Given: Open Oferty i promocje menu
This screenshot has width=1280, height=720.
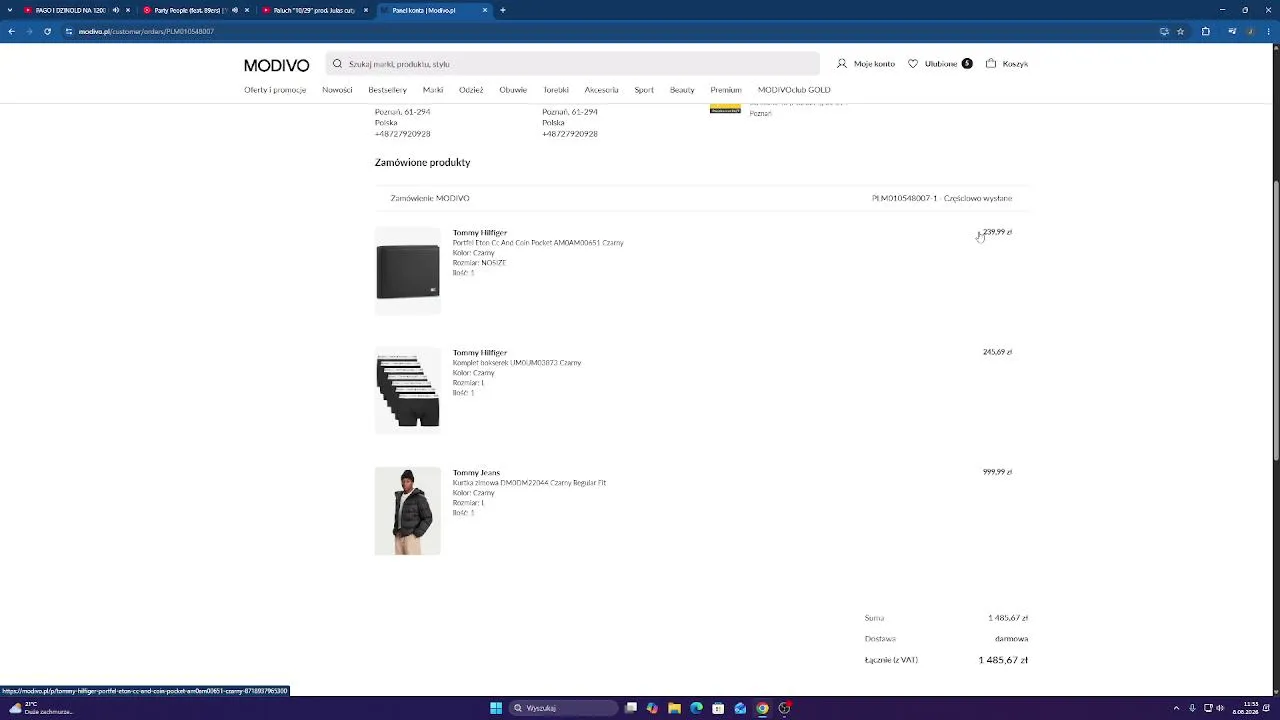Looking at the screenshot, I should click(x=275, y=90).
